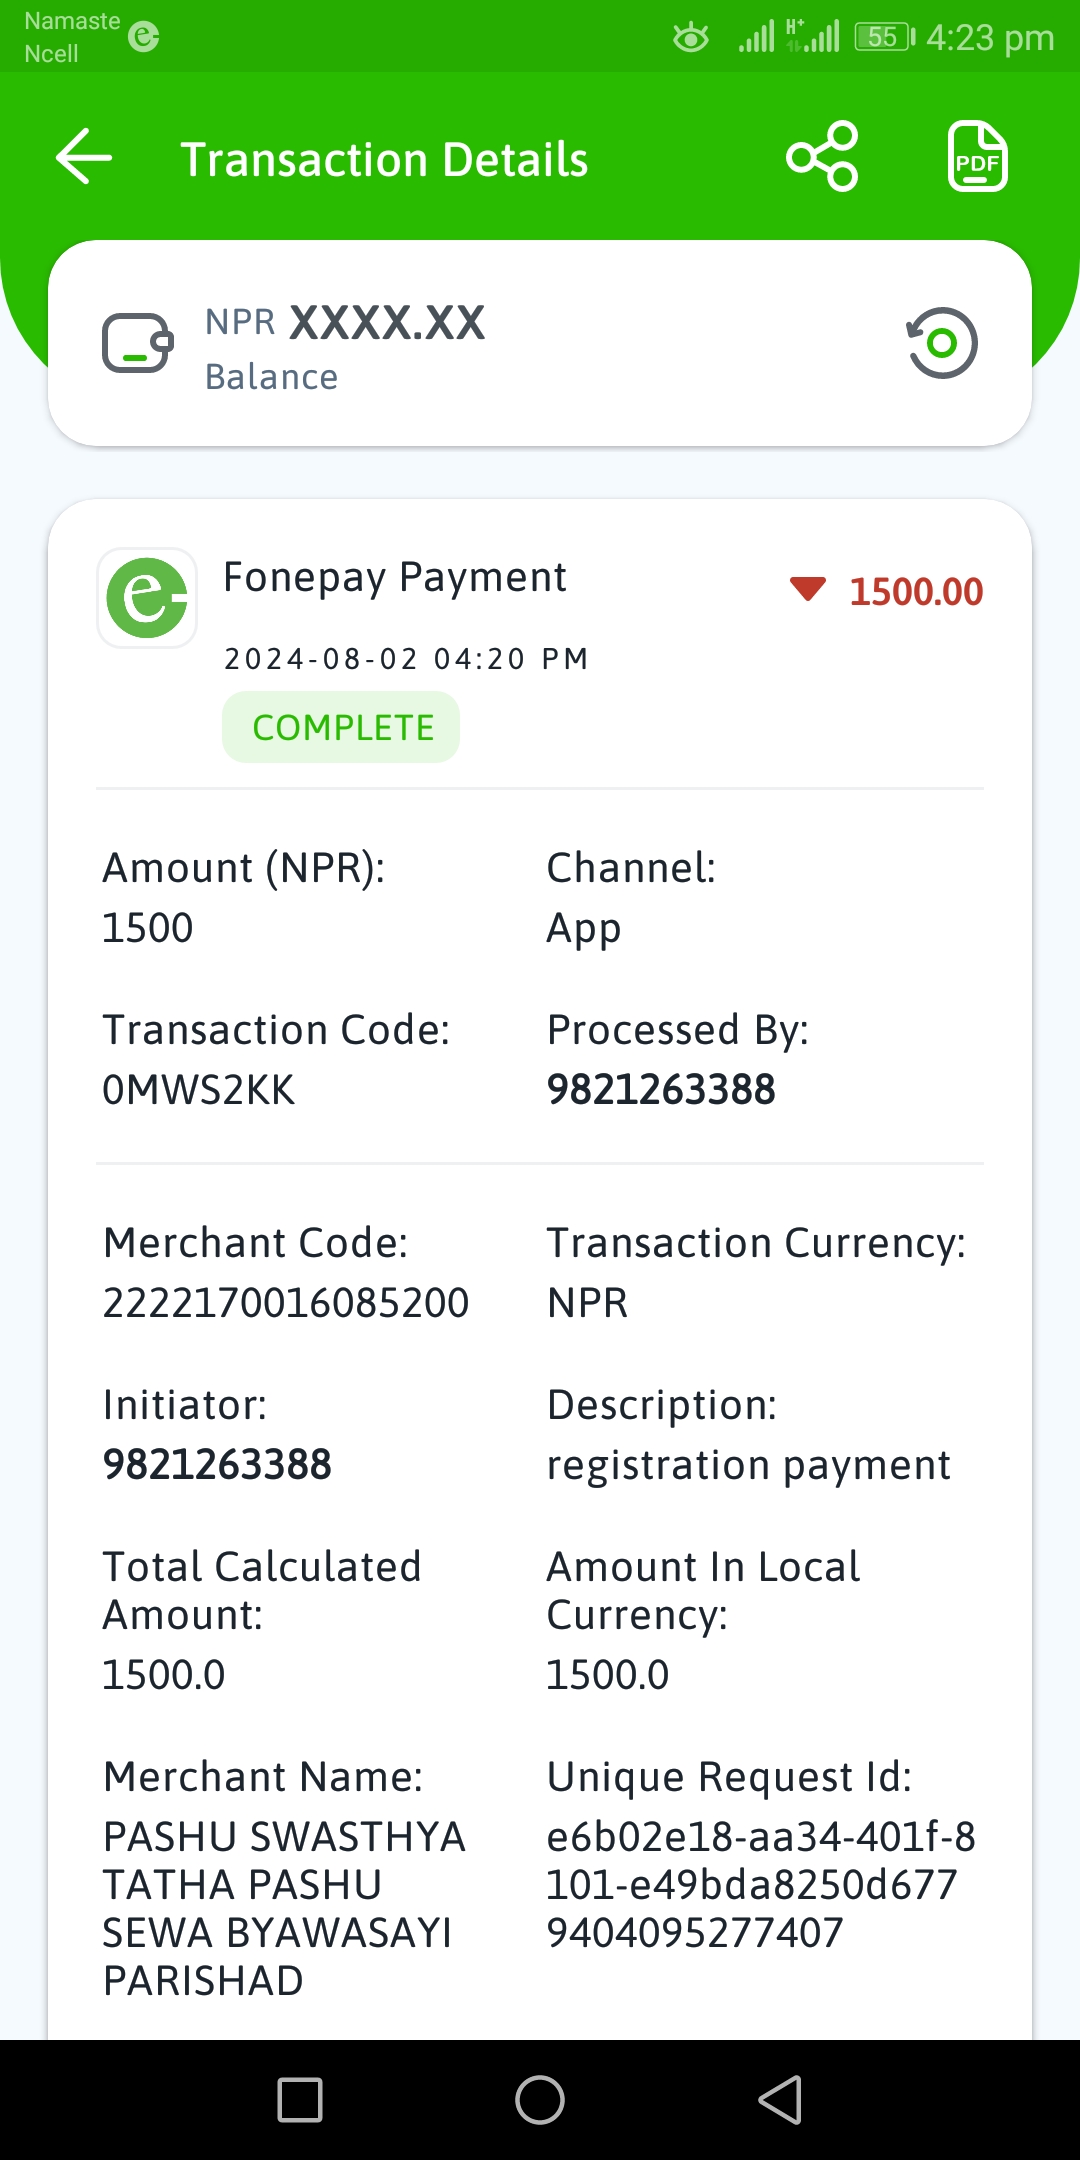Tap the eSewa logo on Fonepay Payment
Image resolution: width=1080 pixels, height=2160 pixels.
pos(147,598)
